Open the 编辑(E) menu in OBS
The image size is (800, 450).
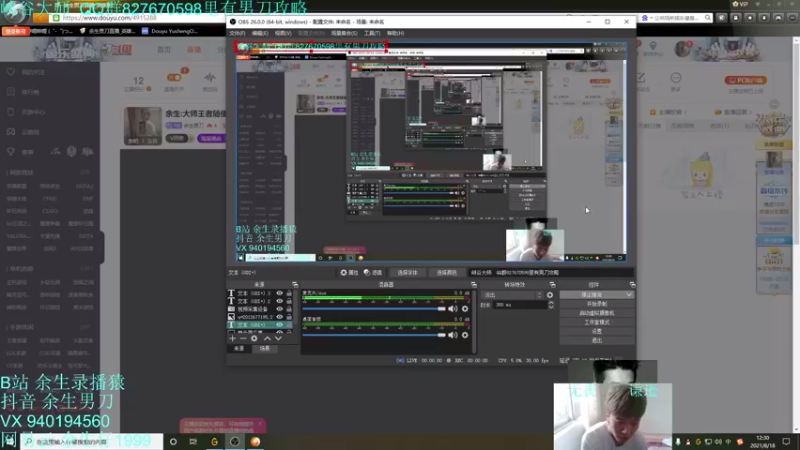(260, 33)
